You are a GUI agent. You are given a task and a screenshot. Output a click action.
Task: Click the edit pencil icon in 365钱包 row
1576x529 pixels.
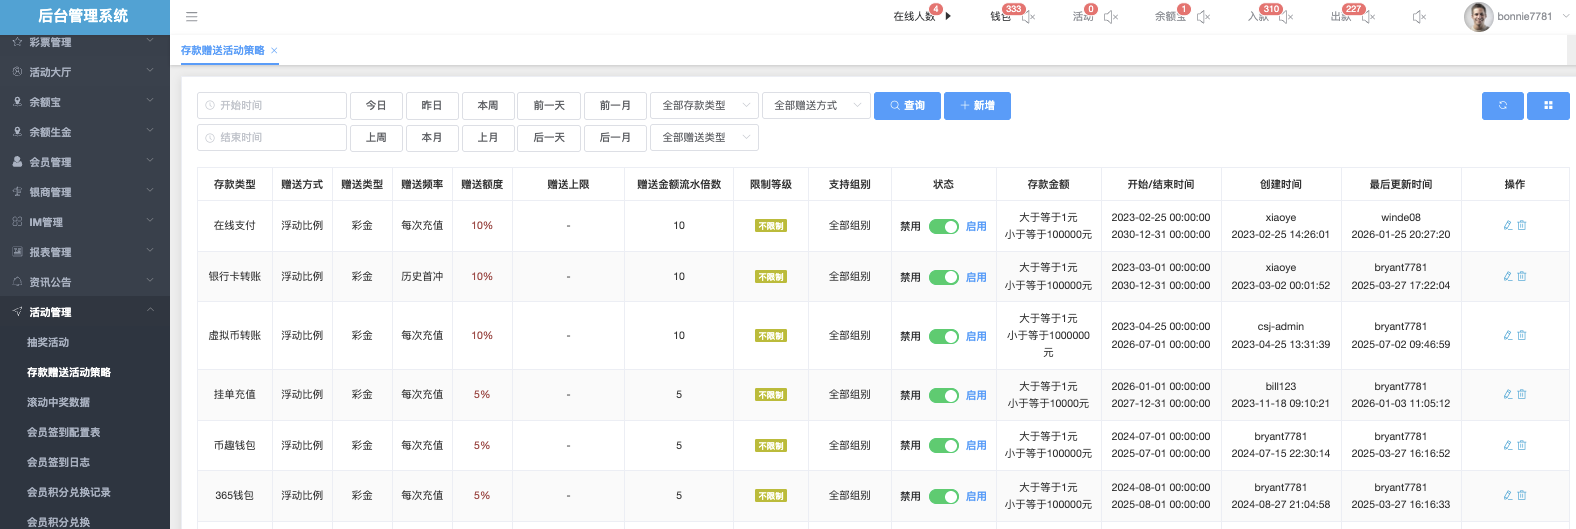(1508, 496)
